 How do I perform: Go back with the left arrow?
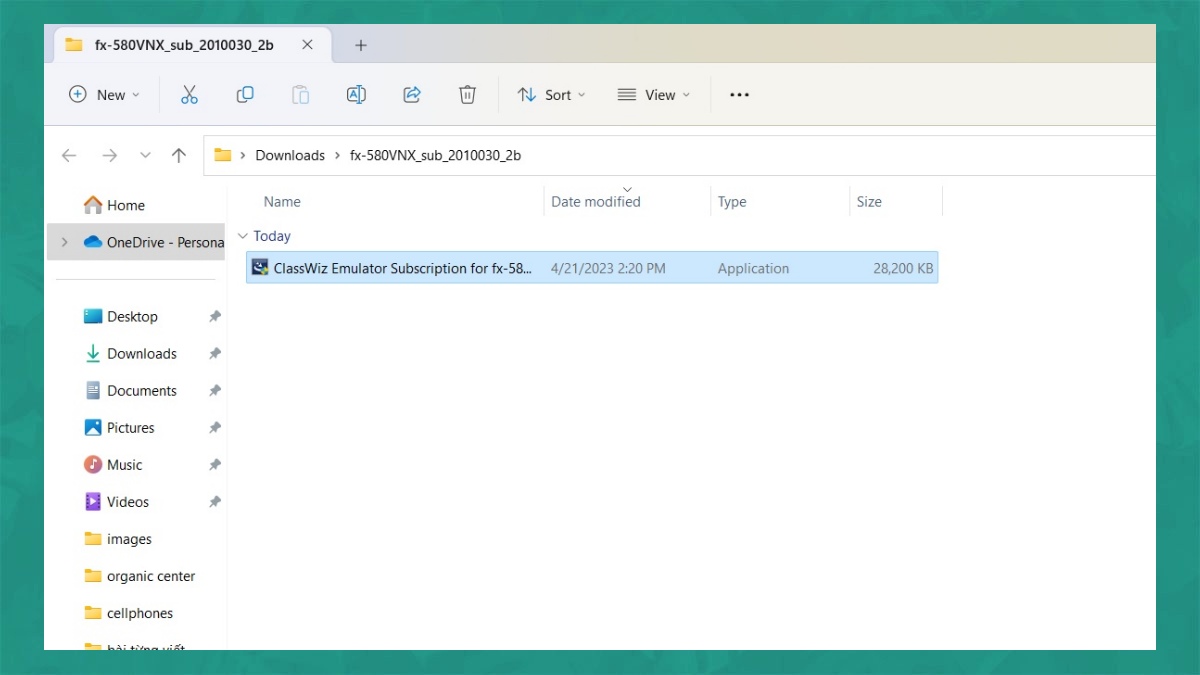(69, 155)
